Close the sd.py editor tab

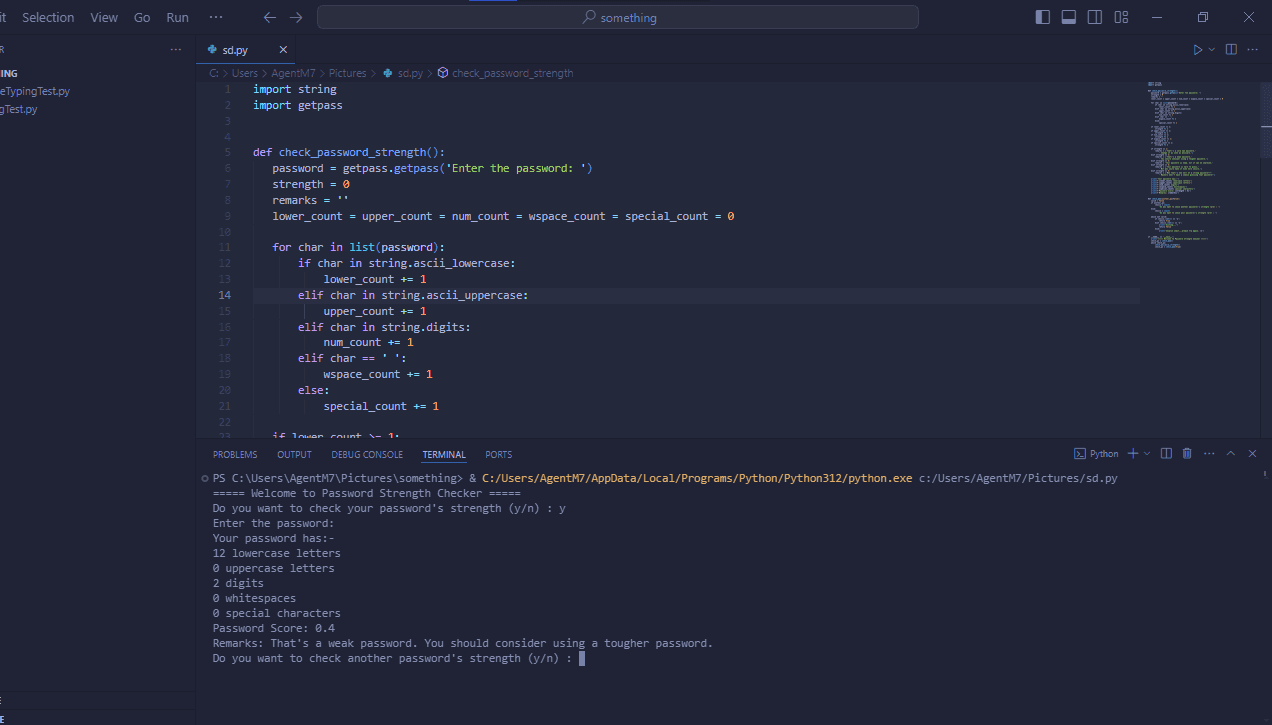pyautogui.click(x=283, y=49)
